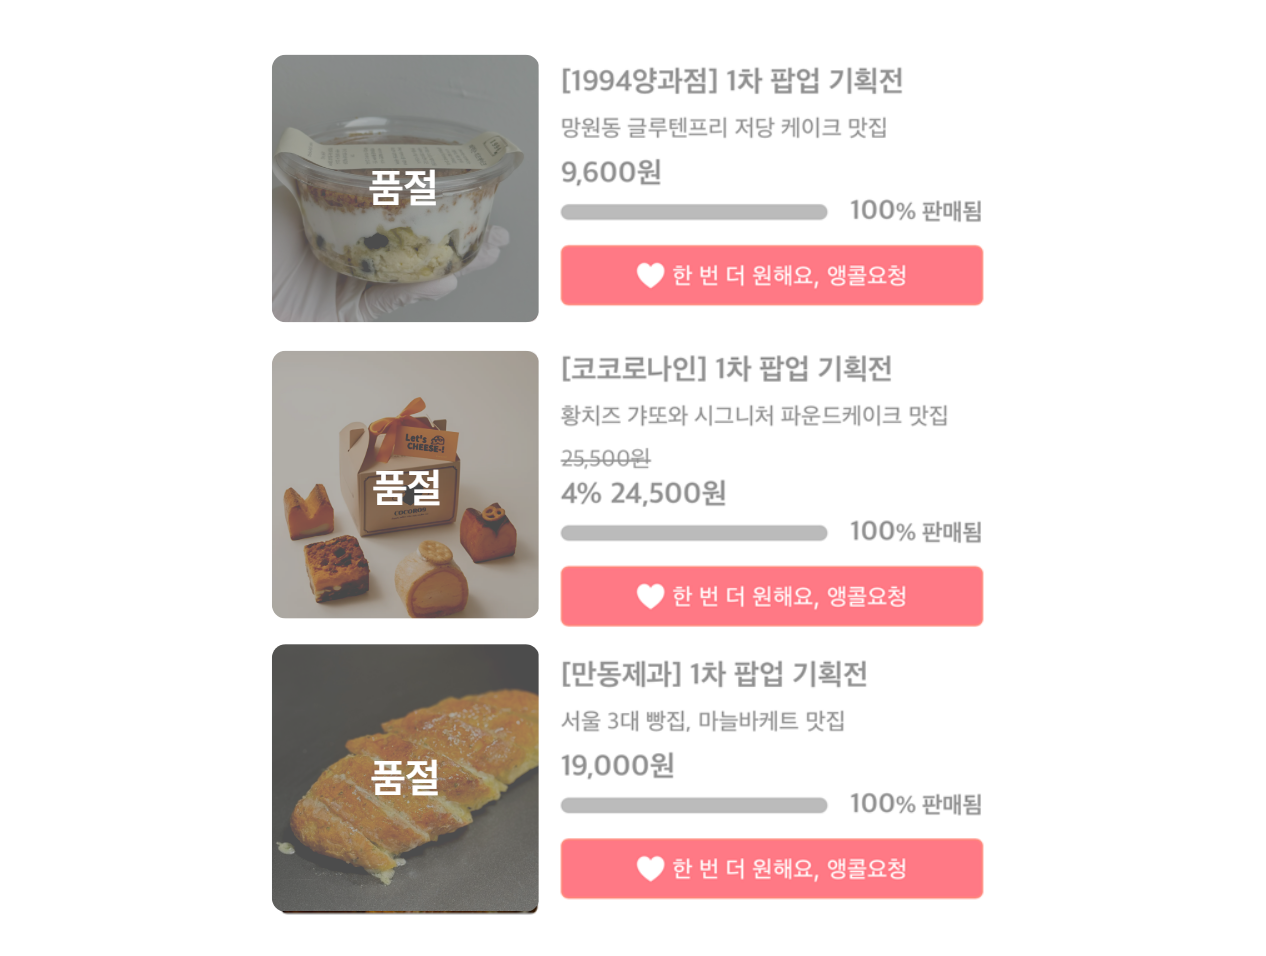Open the sold-out garlic baguette thumbnail
1266x956 pixels.
point(405,778)
